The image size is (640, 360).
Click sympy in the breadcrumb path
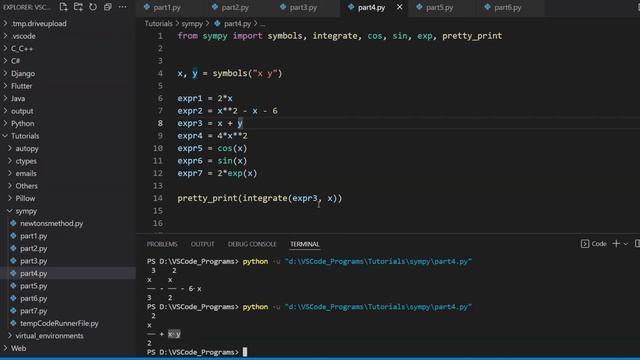tap(192, 24)
